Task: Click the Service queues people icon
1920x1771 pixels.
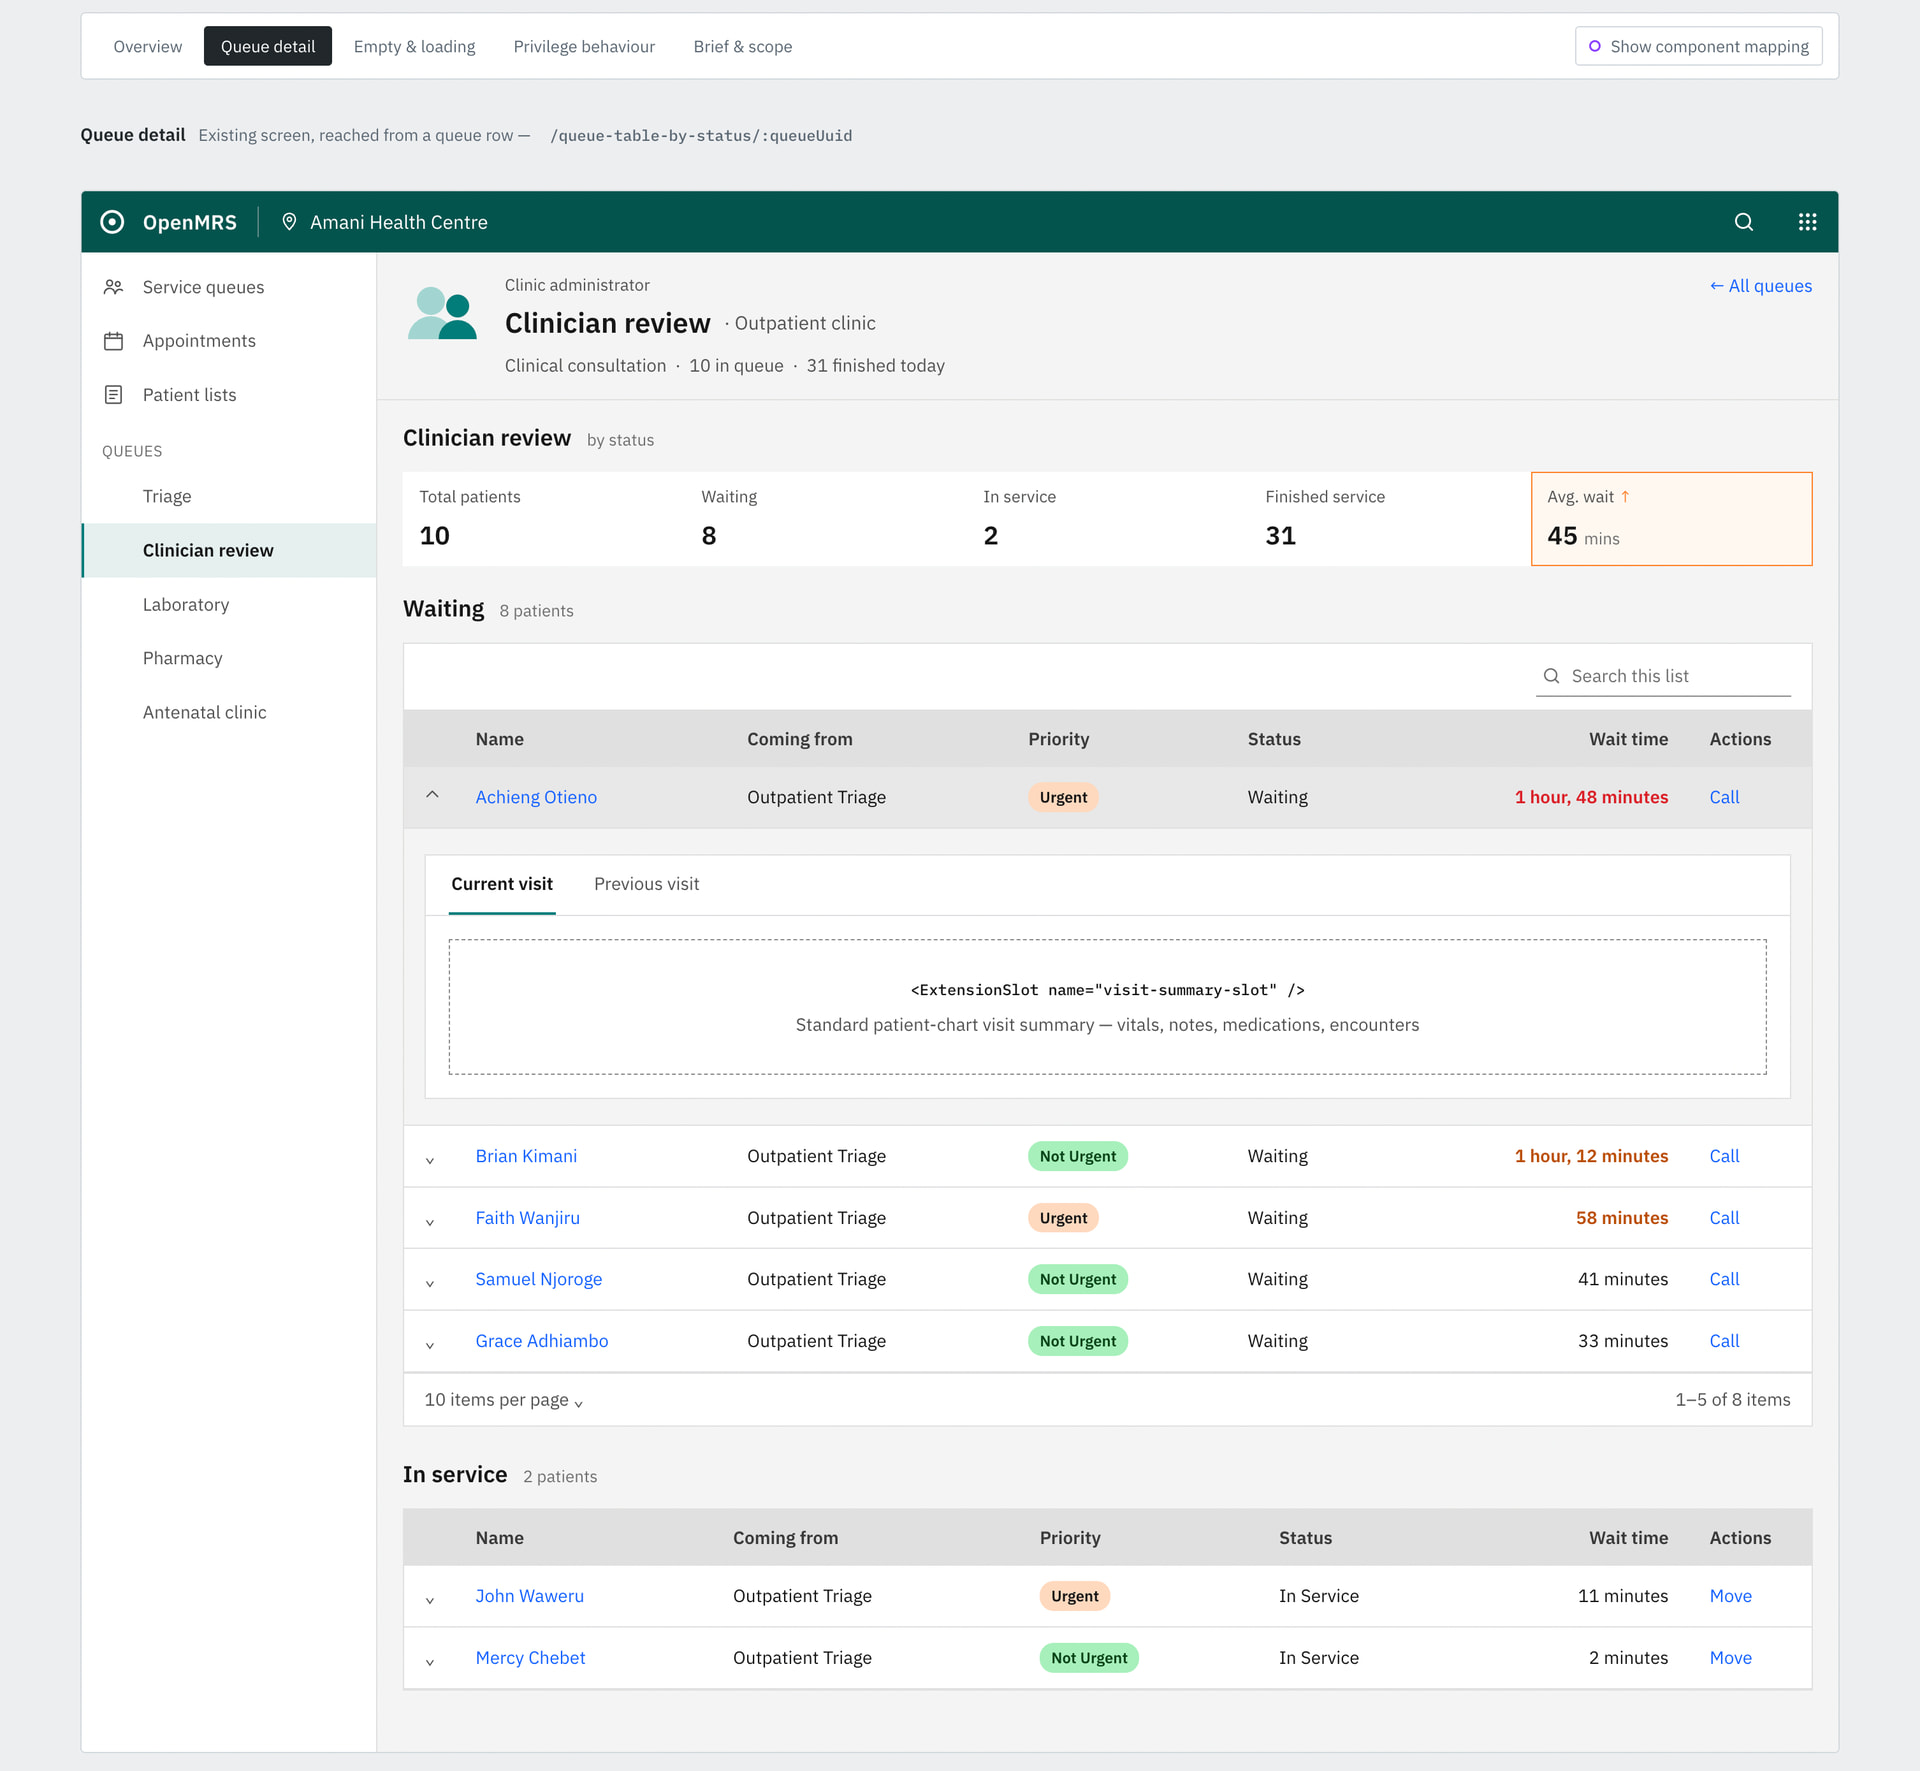Action: point(114,287)
